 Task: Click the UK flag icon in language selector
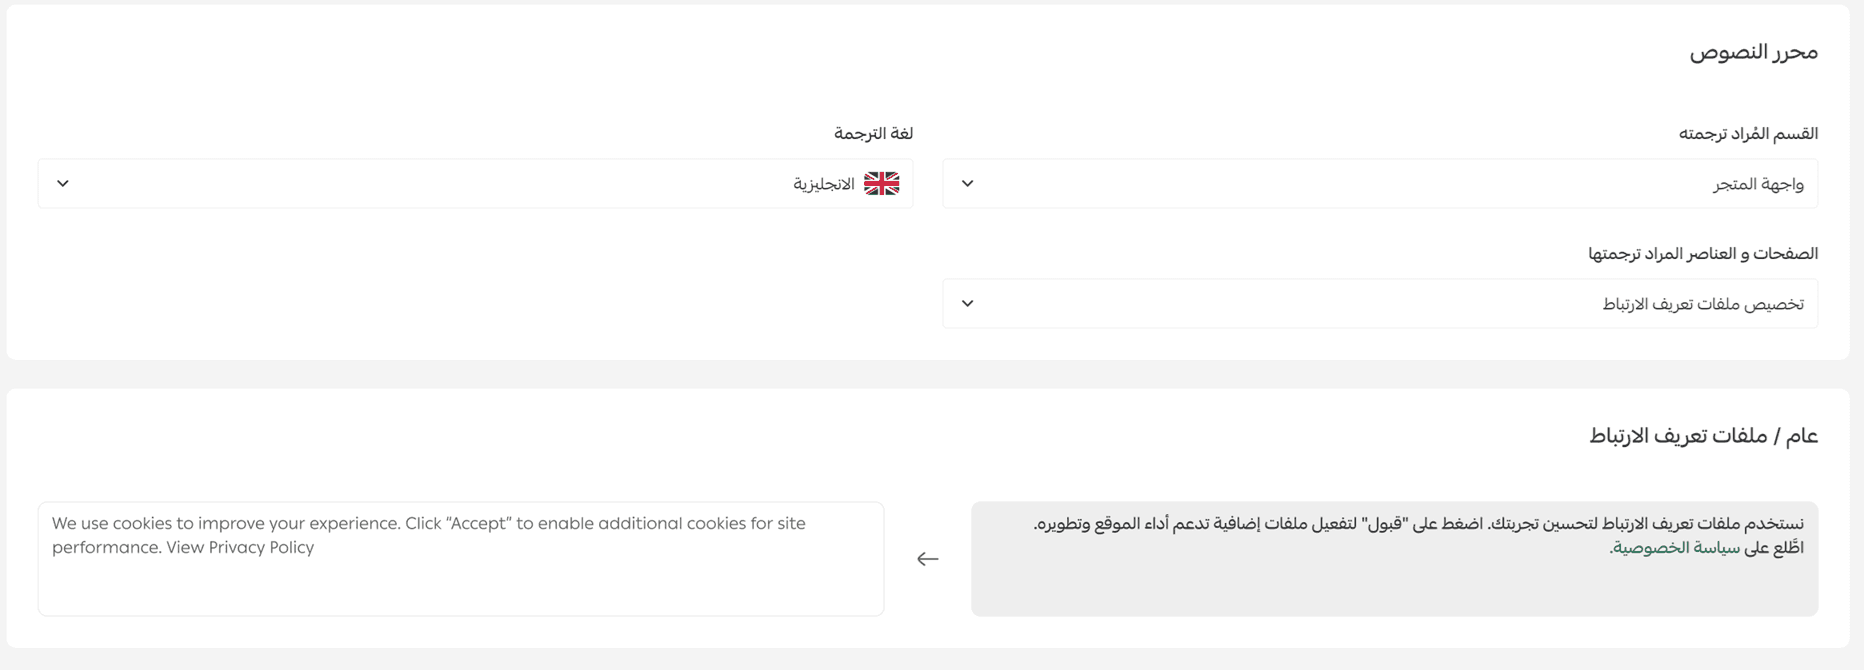pyautogui.click(x=881, y=184)
